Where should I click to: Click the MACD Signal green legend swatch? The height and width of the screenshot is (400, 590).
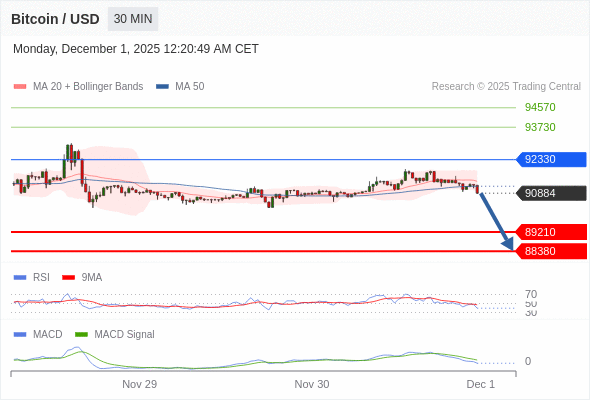[81, 335]
